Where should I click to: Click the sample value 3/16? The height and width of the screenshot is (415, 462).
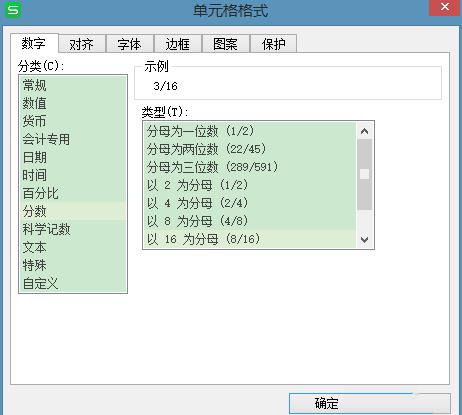click(165, 86)
